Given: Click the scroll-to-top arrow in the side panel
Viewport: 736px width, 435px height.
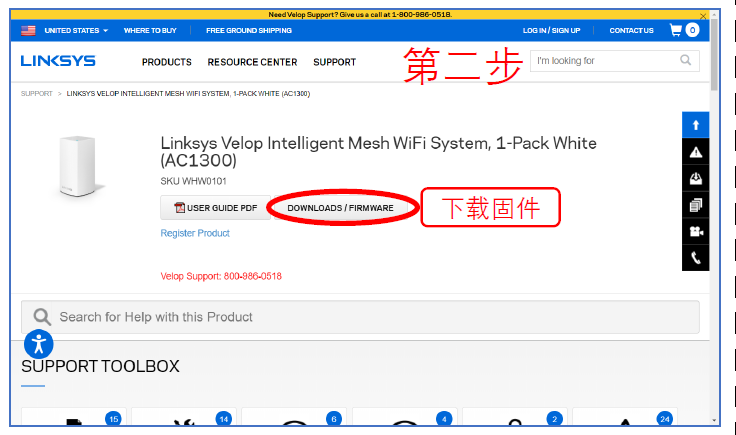Looking at the screenshot, I should (x=695, y=124).
